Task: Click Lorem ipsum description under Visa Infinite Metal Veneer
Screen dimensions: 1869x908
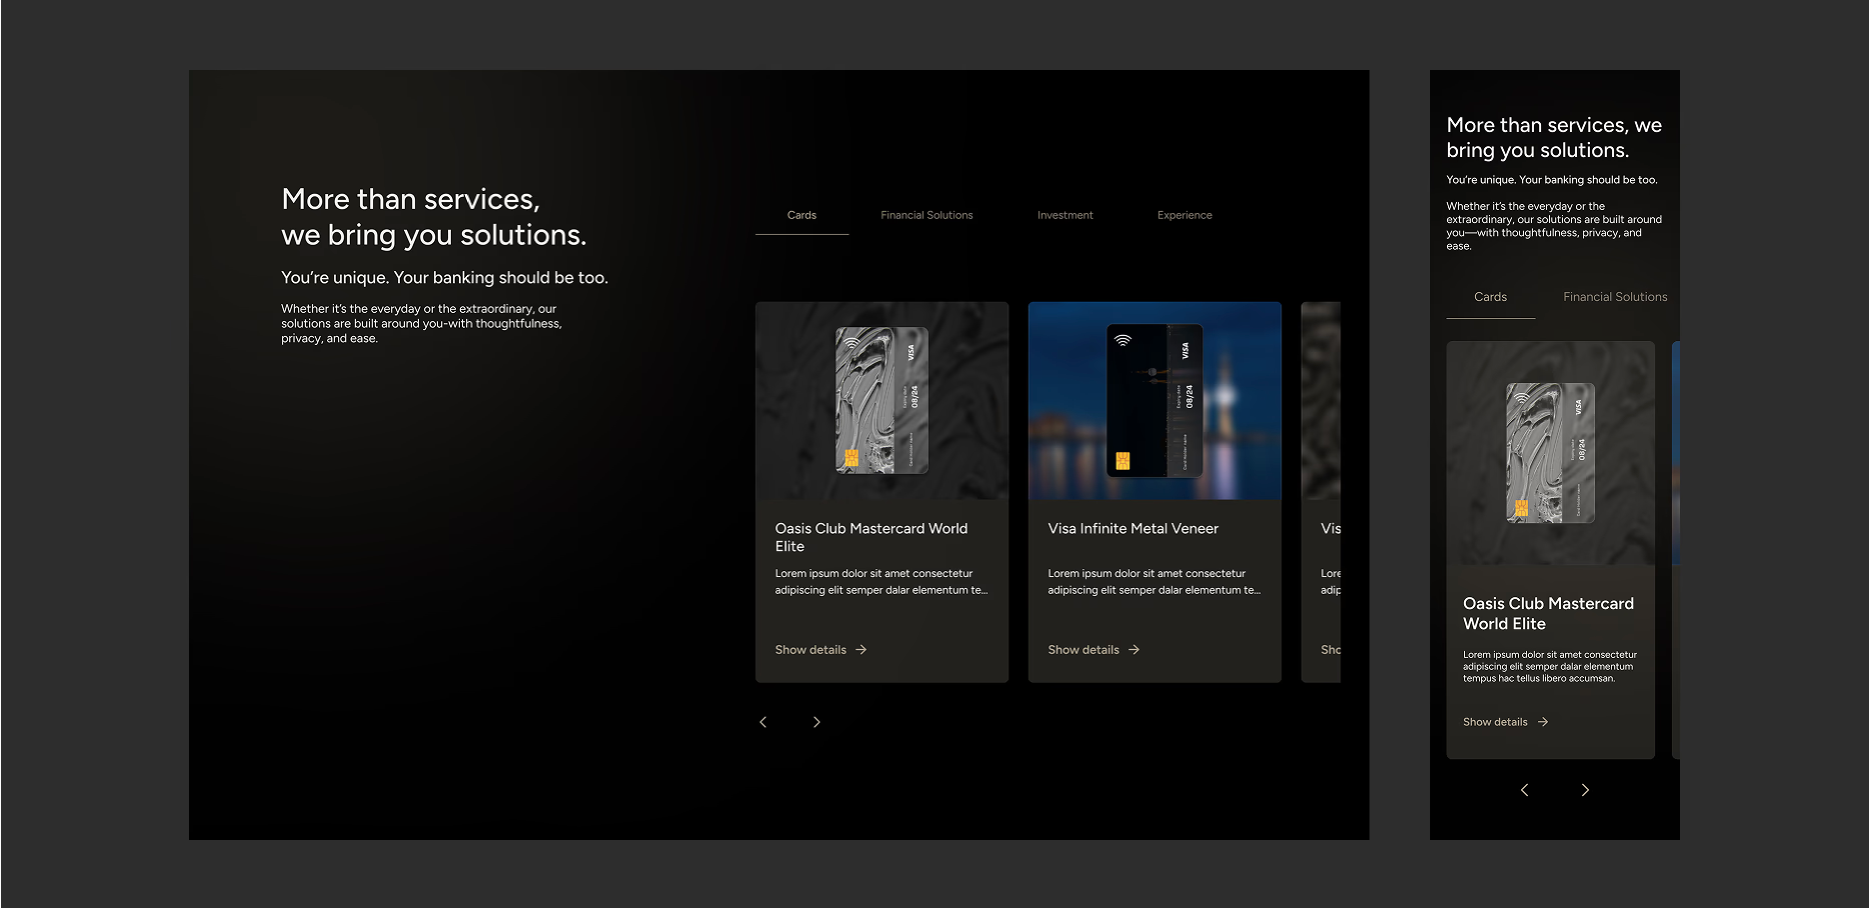Action: (1154, 582)
